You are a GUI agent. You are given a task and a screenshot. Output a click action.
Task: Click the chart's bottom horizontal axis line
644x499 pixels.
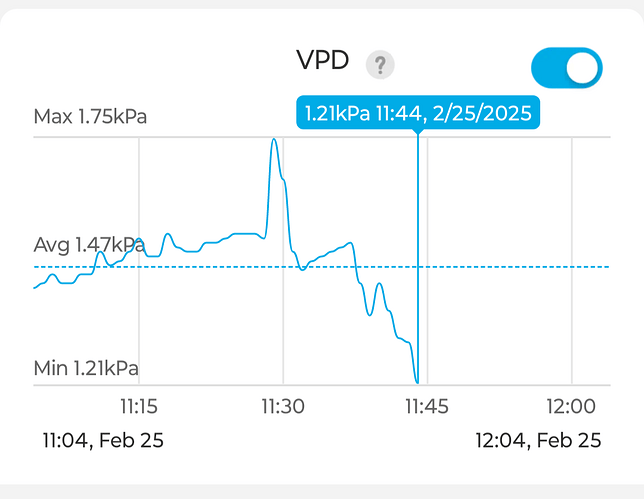(500, 385)
